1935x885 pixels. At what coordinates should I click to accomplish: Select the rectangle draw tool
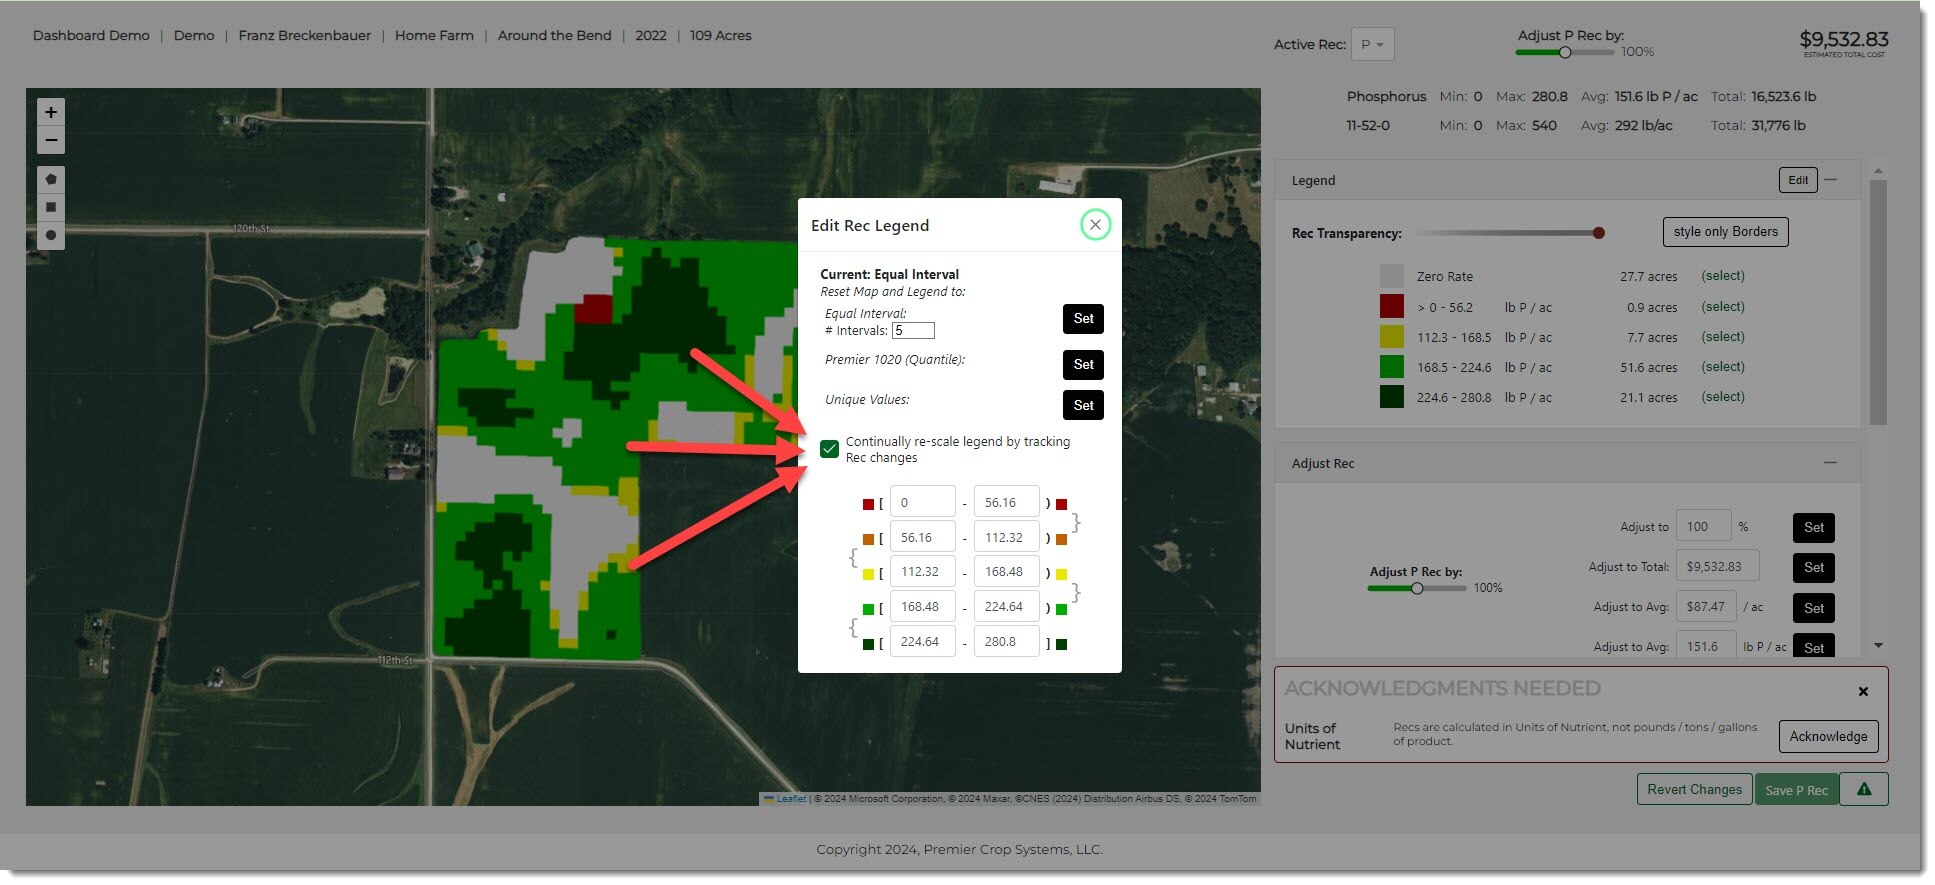(x=51, y=207)
